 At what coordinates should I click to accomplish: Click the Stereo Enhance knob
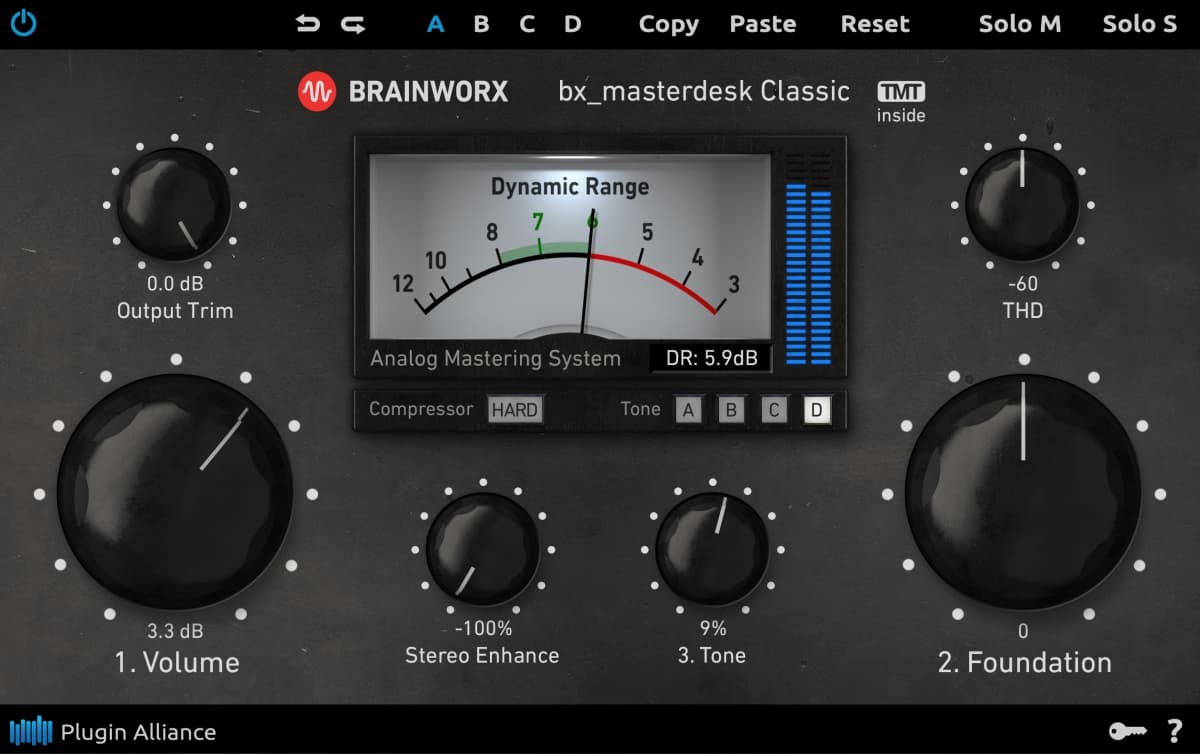[x=482, y=548]
